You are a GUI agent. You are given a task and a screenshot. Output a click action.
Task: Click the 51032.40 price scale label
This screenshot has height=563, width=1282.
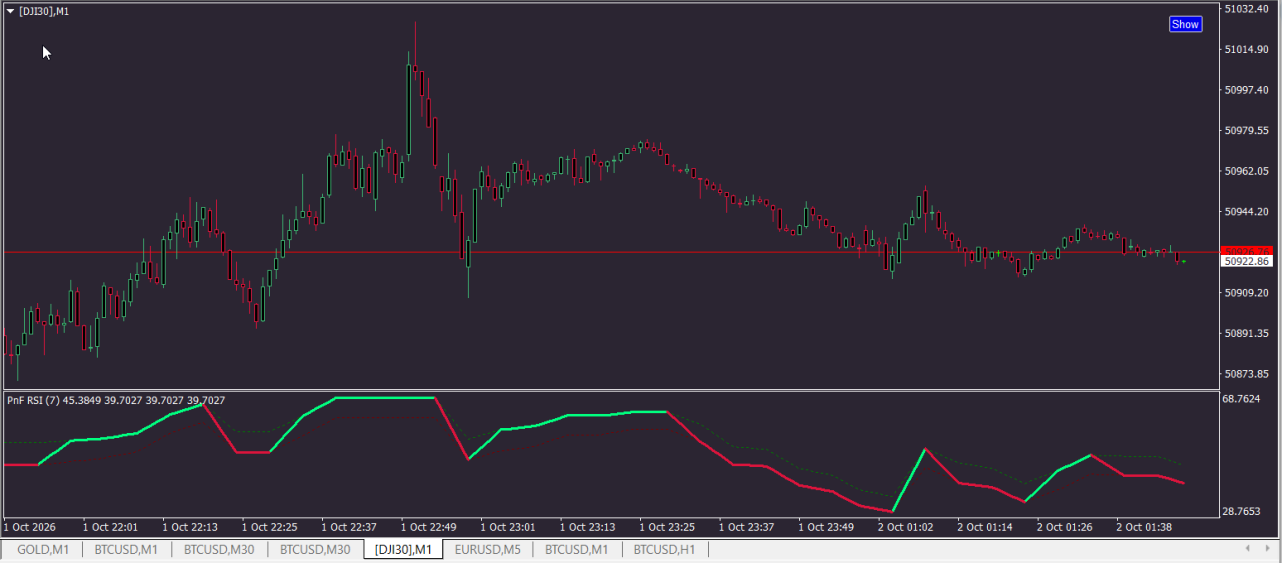click(x=1246, y=9)
